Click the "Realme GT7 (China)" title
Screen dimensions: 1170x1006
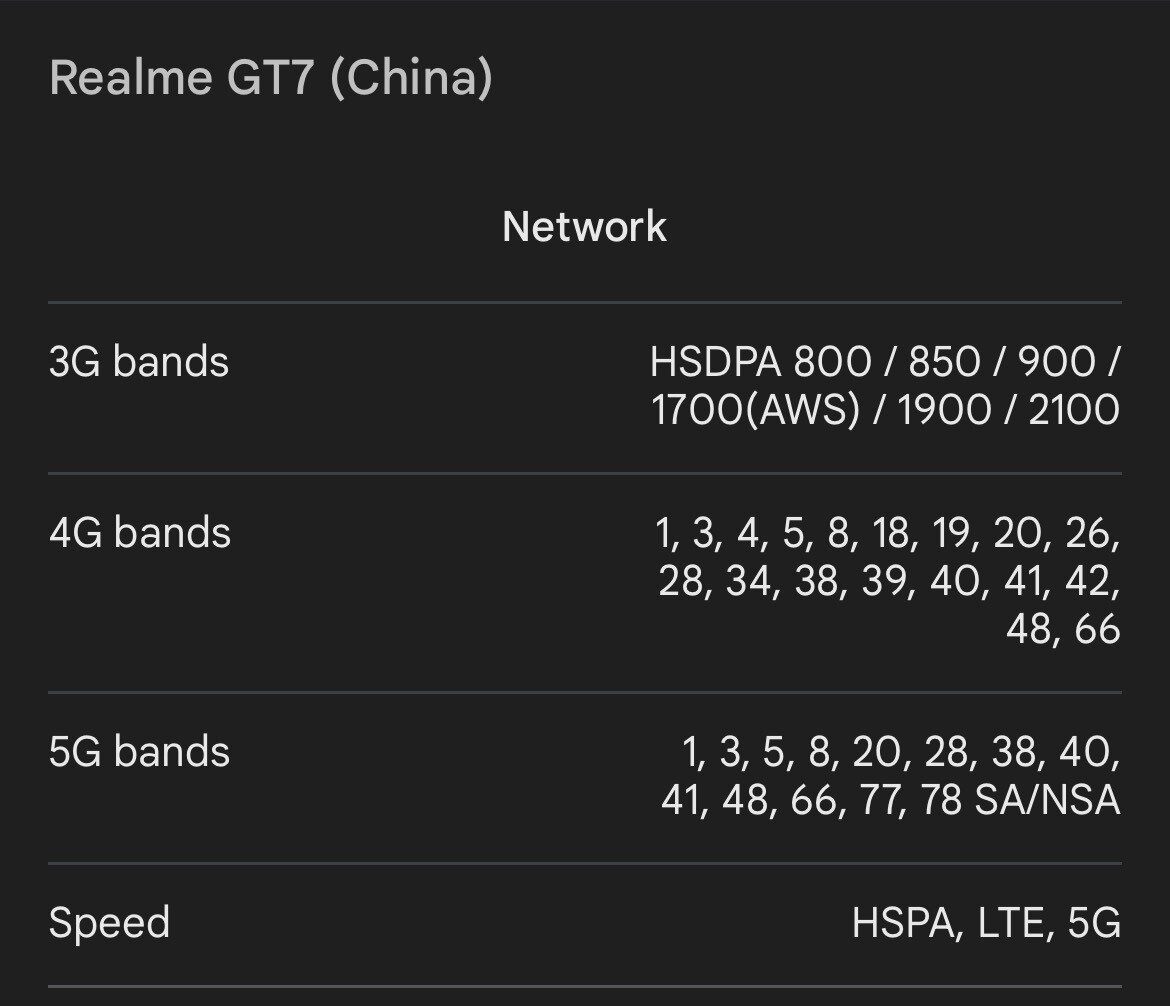(x=270, y=78)
